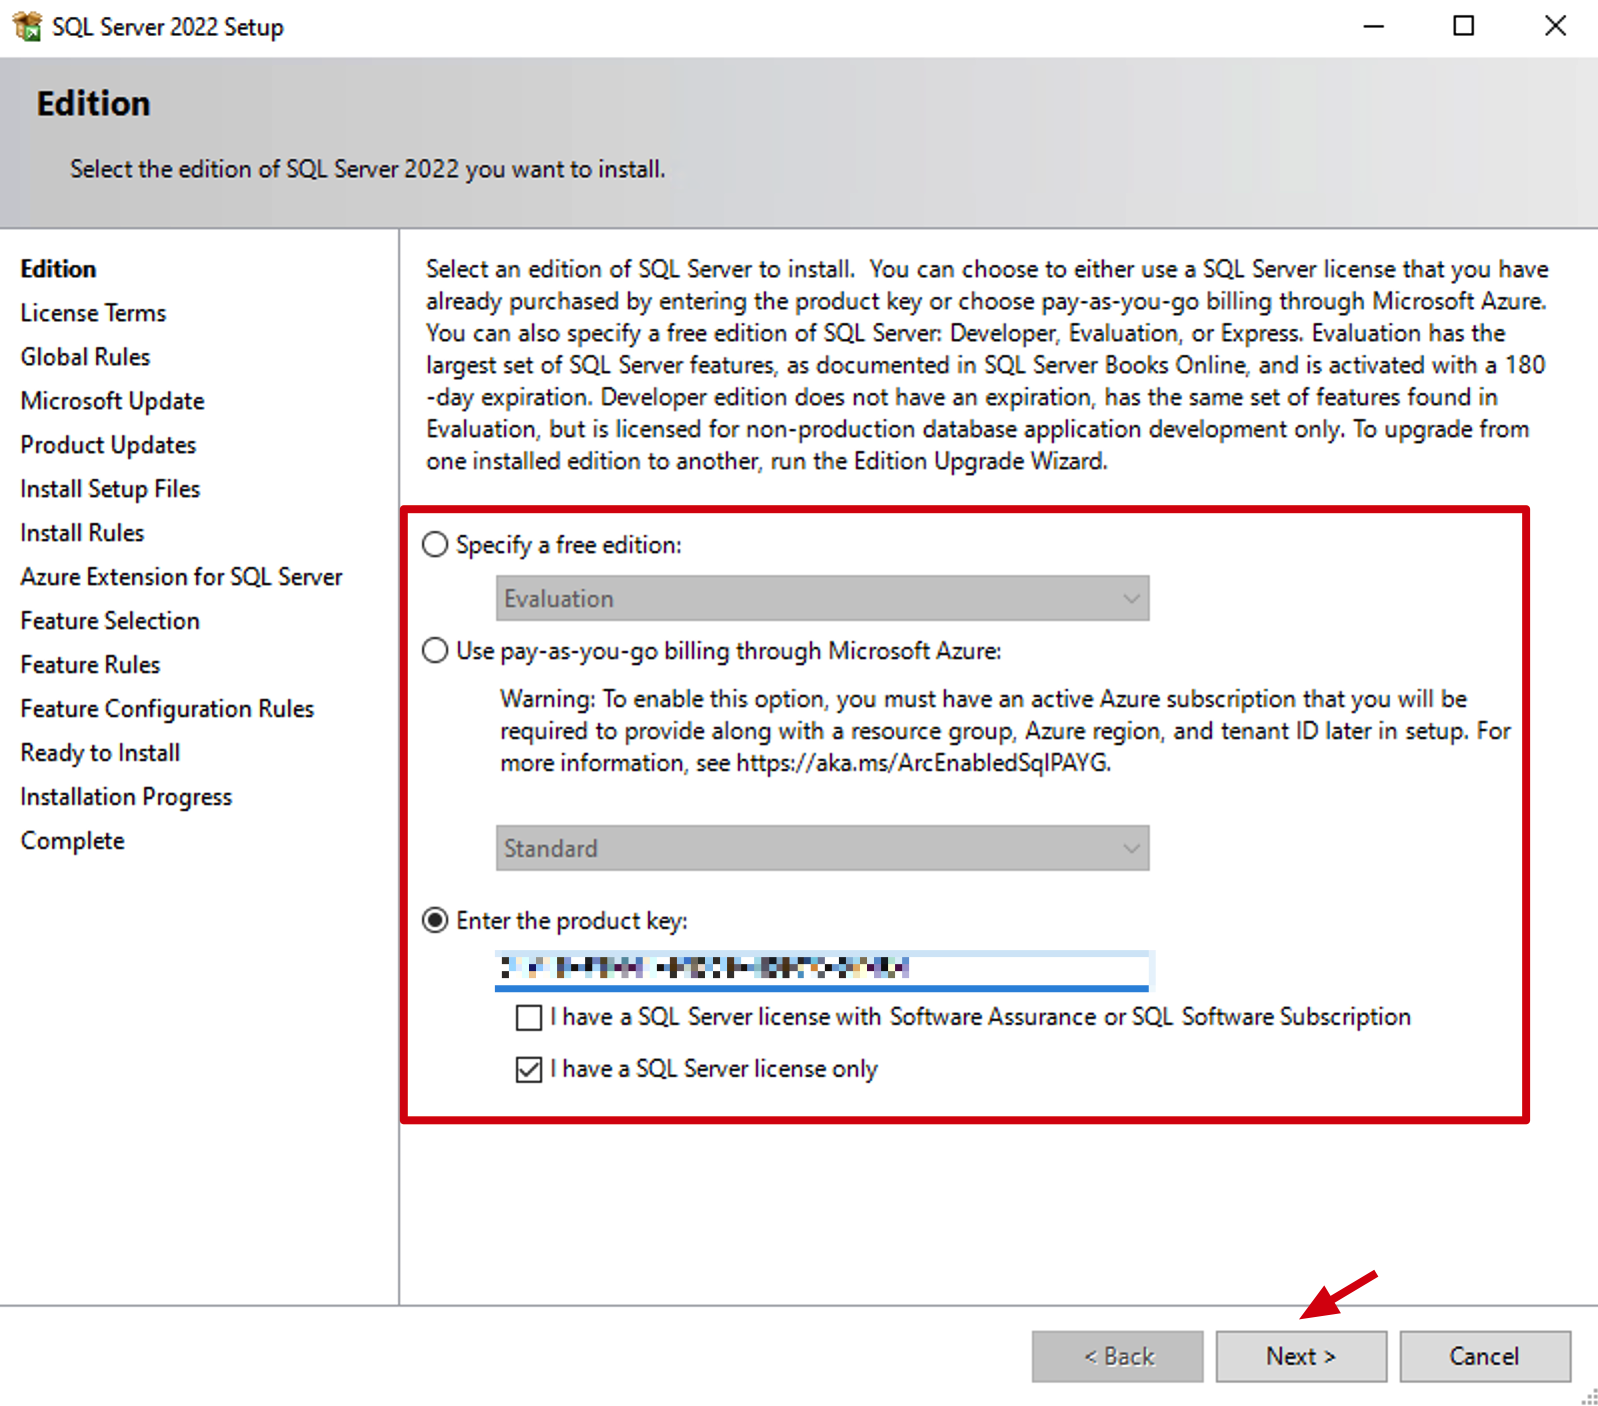Select Global Rules in the step list
1598x1406 pixels.
coord(85,357)
